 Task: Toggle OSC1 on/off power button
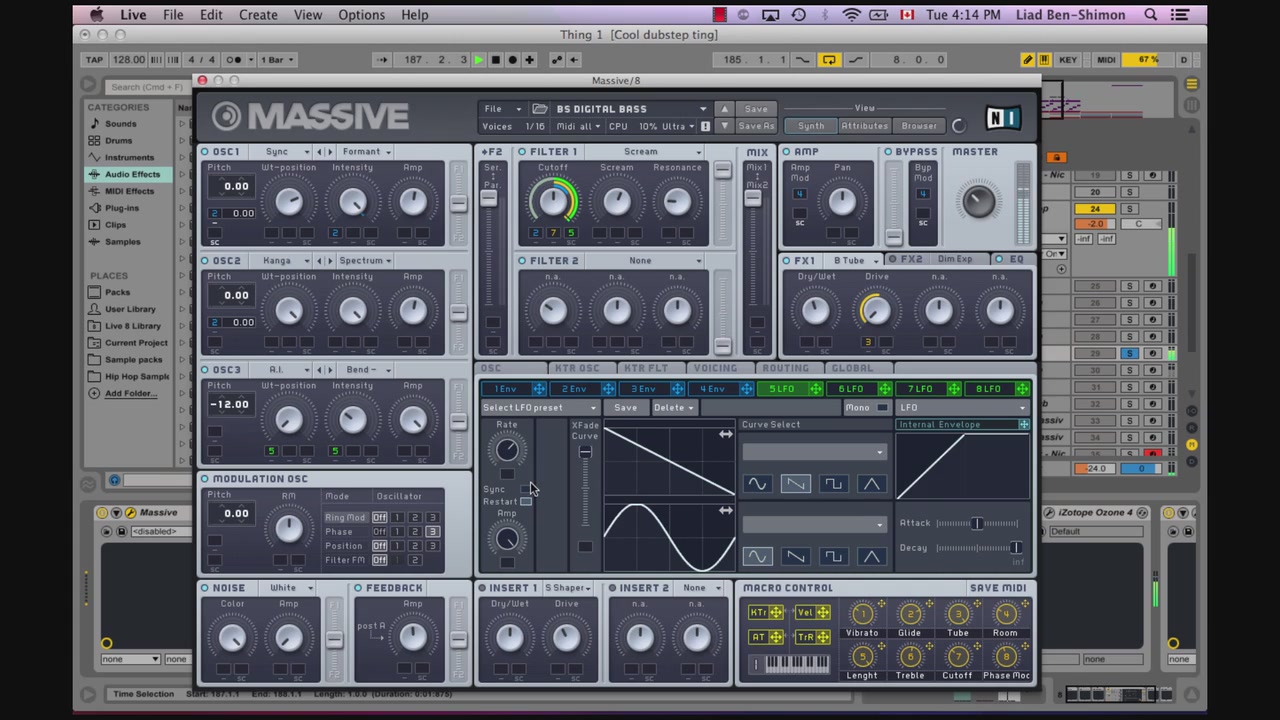(205, 152)
